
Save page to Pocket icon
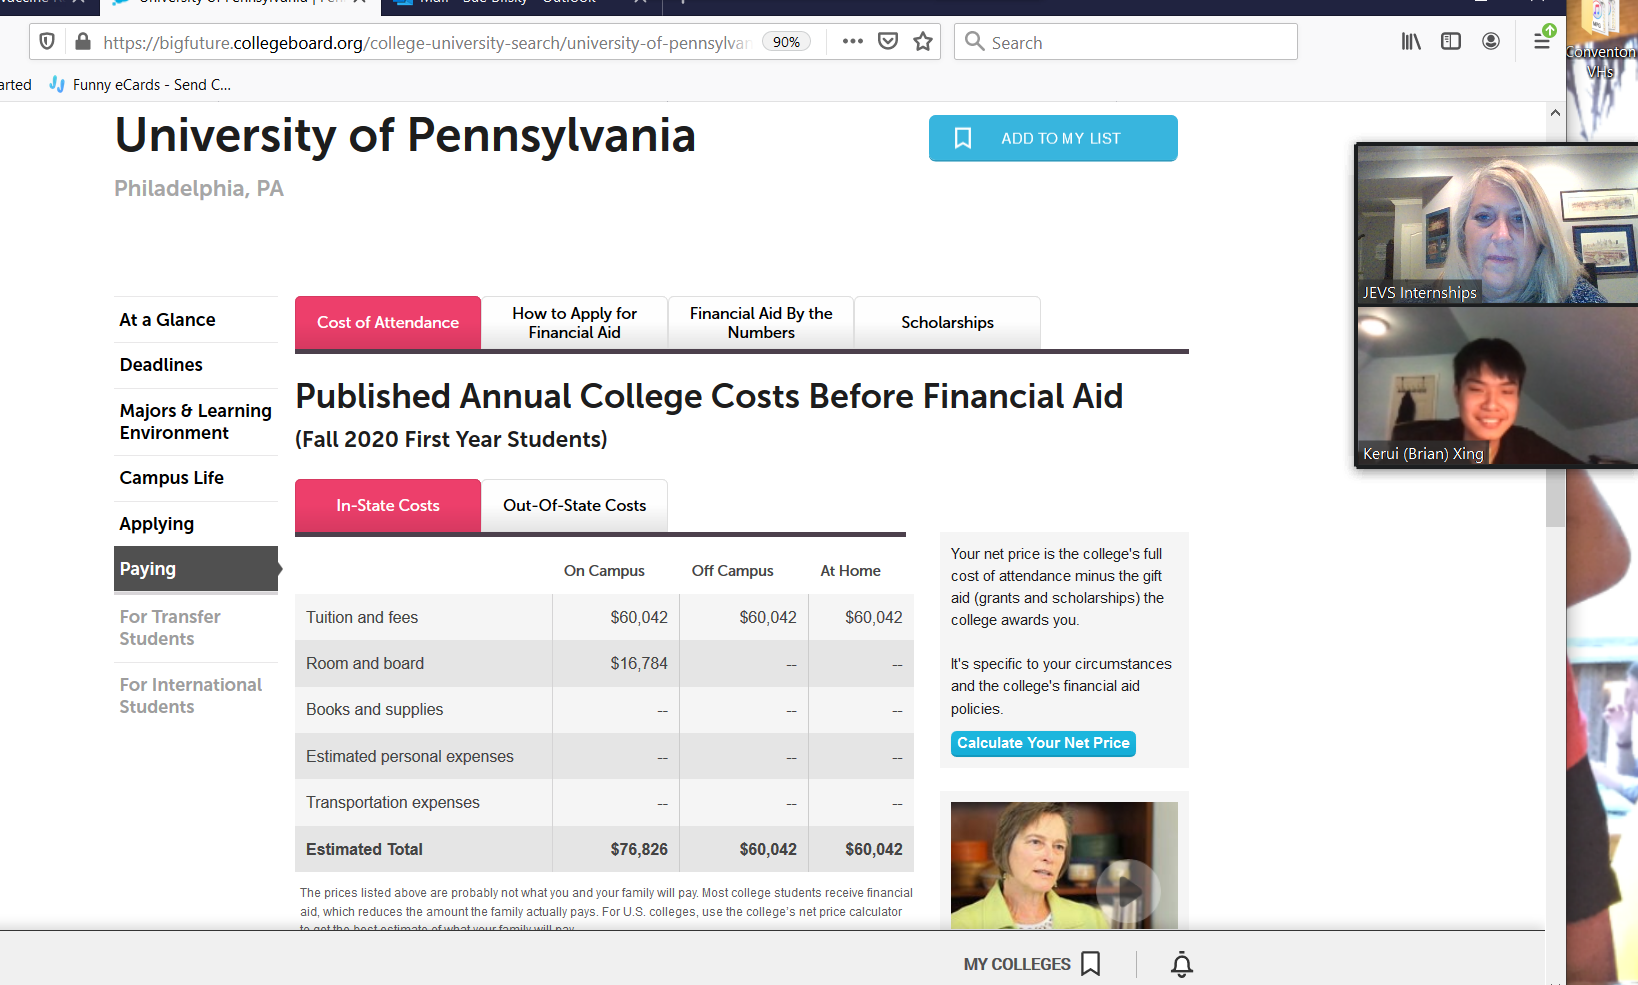[887, 42]
